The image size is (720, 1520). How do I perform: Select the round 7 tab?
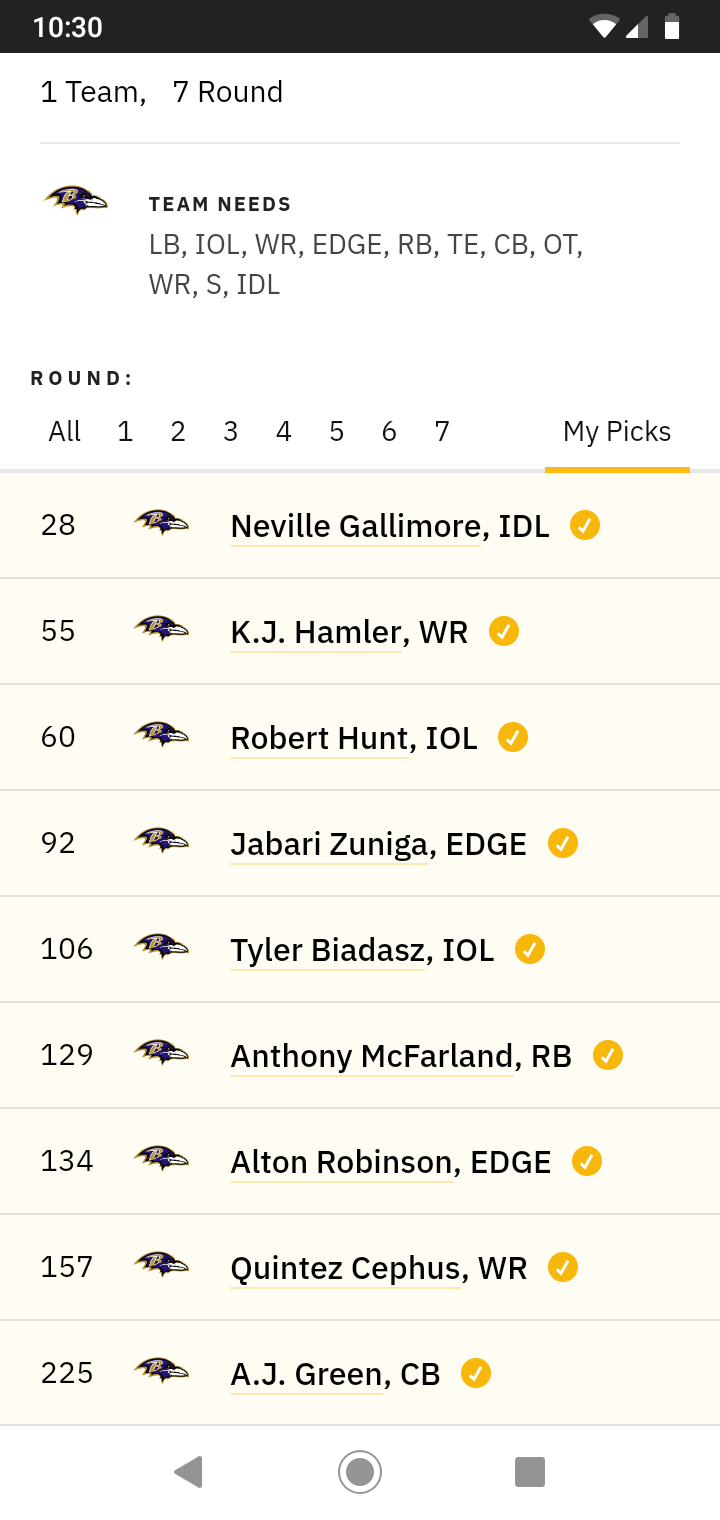point(442,431)
